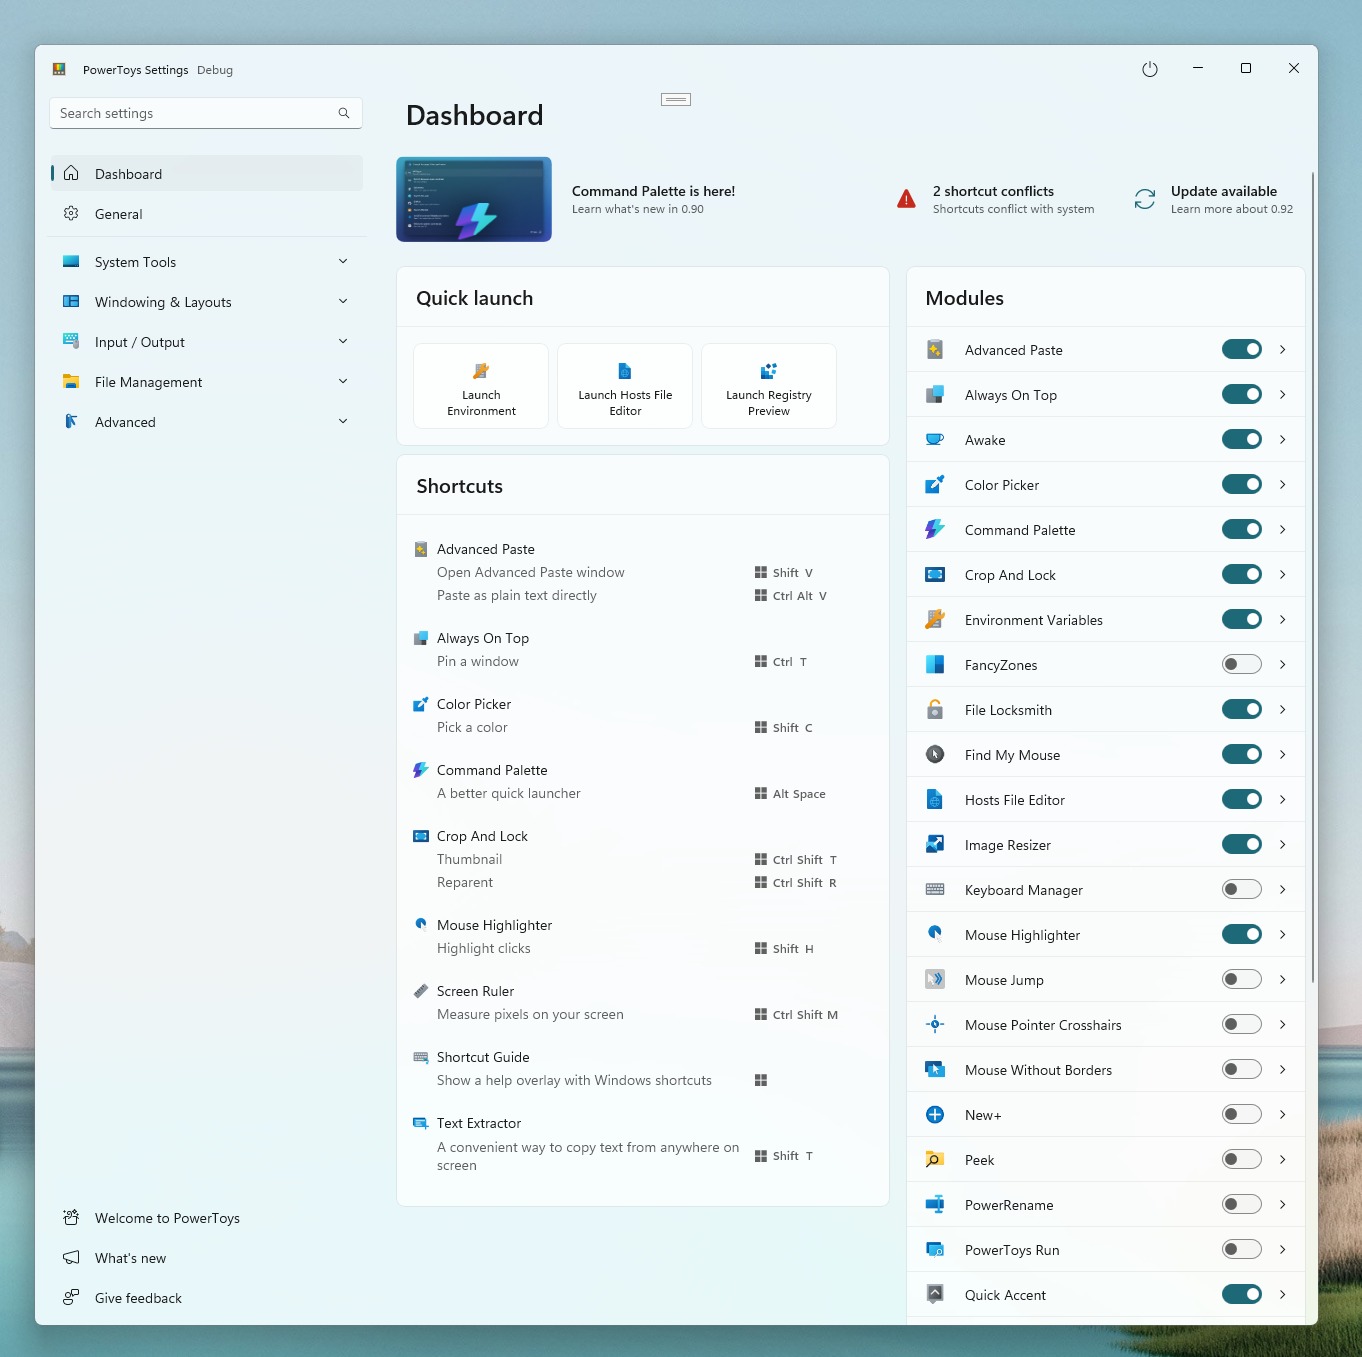Click the Command Palette banner thumbnail
This screenshot has height=1357, width=1362.
473,198
